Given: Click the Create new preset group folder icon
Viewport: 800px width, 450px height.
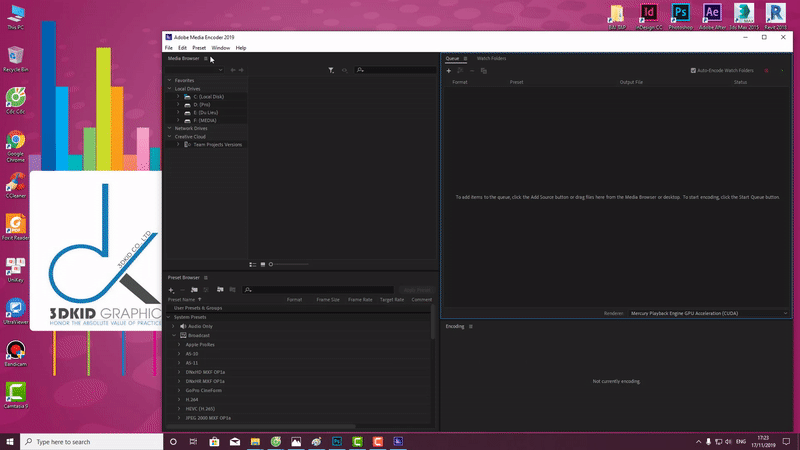Looking at the screenshot, I should coord(194,290).
